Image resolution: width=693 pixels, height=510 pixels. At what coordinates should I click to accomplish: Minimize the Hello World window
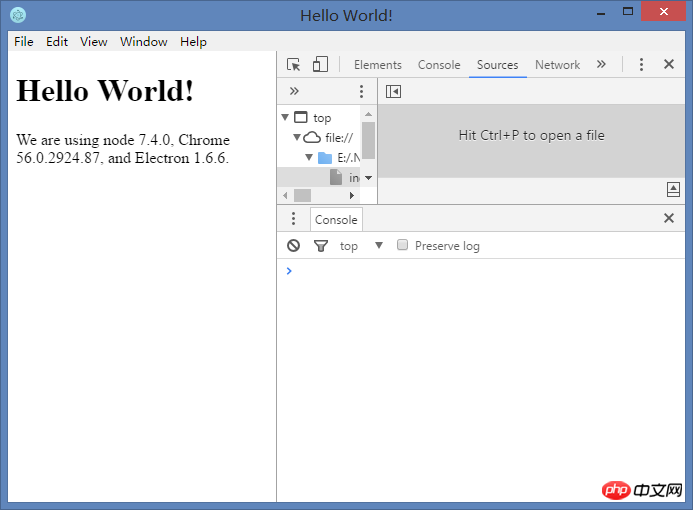click(x=601, y=13)
